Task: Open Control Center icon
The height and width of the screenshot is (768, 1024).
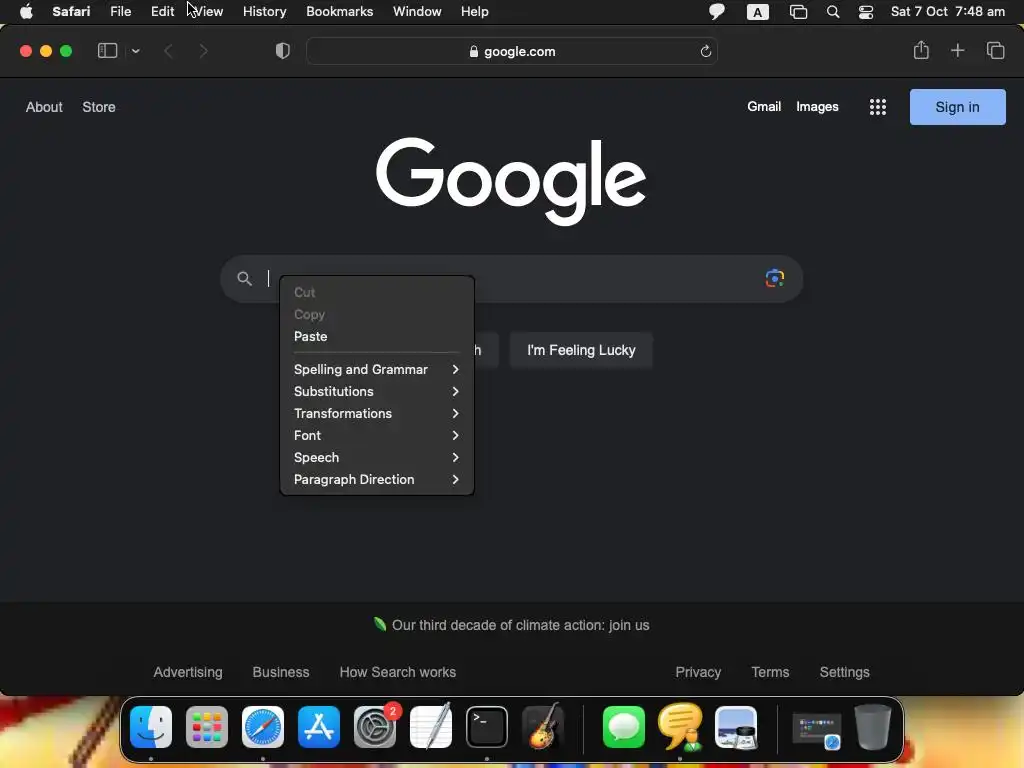Action: [x=866, y=12]
